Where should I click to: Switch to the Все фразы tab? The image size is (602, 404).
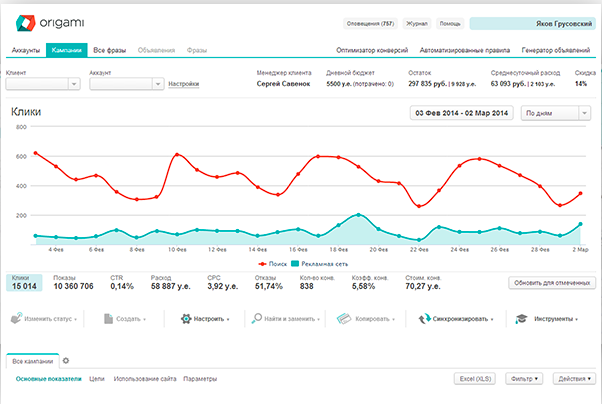110,49
